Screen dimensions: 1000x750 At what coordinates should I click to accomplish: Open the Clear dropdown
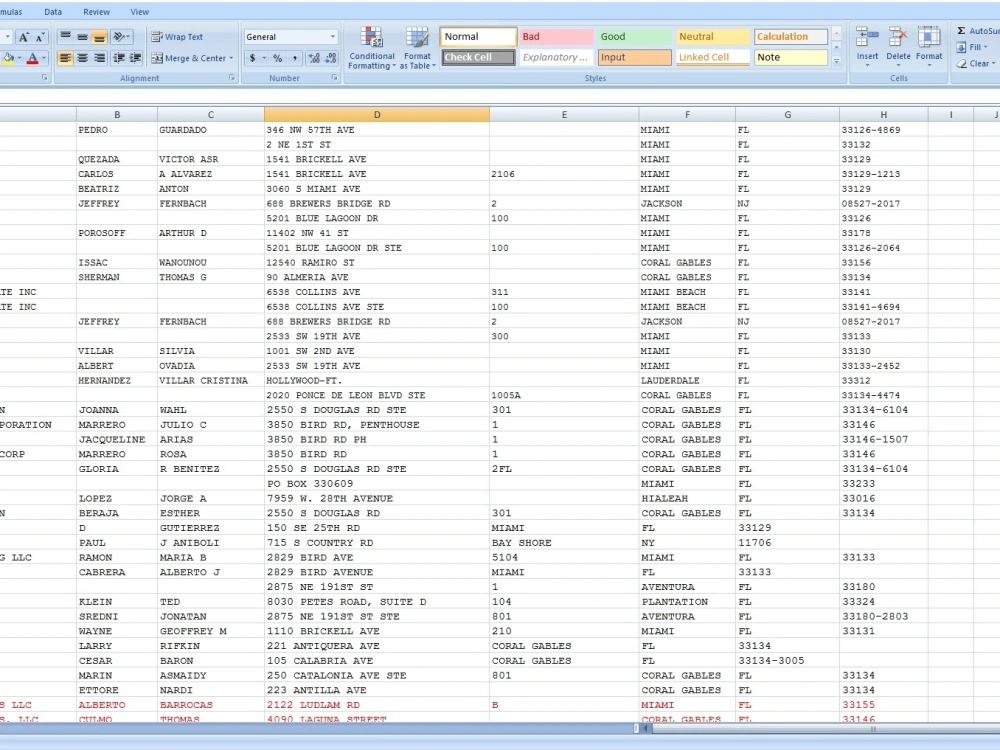click(x=976, y=64)
